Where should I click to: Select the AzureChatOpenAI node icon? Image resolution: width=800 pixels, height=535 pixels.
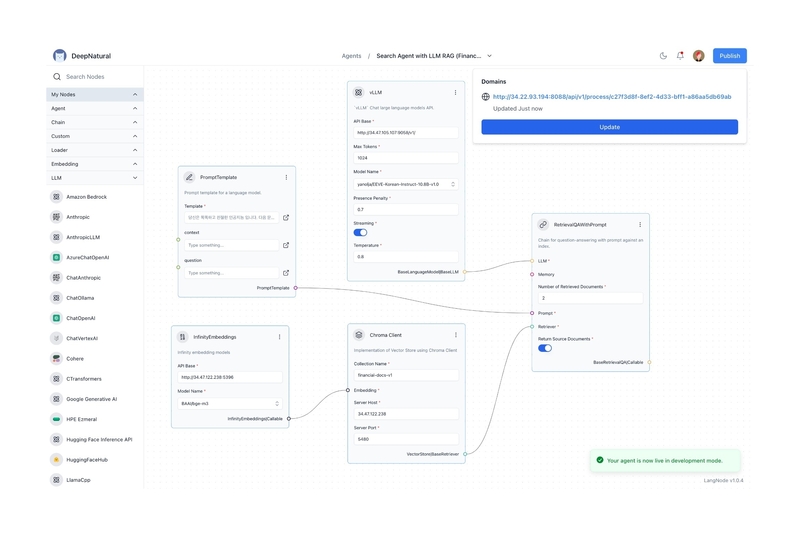point(56,258)
